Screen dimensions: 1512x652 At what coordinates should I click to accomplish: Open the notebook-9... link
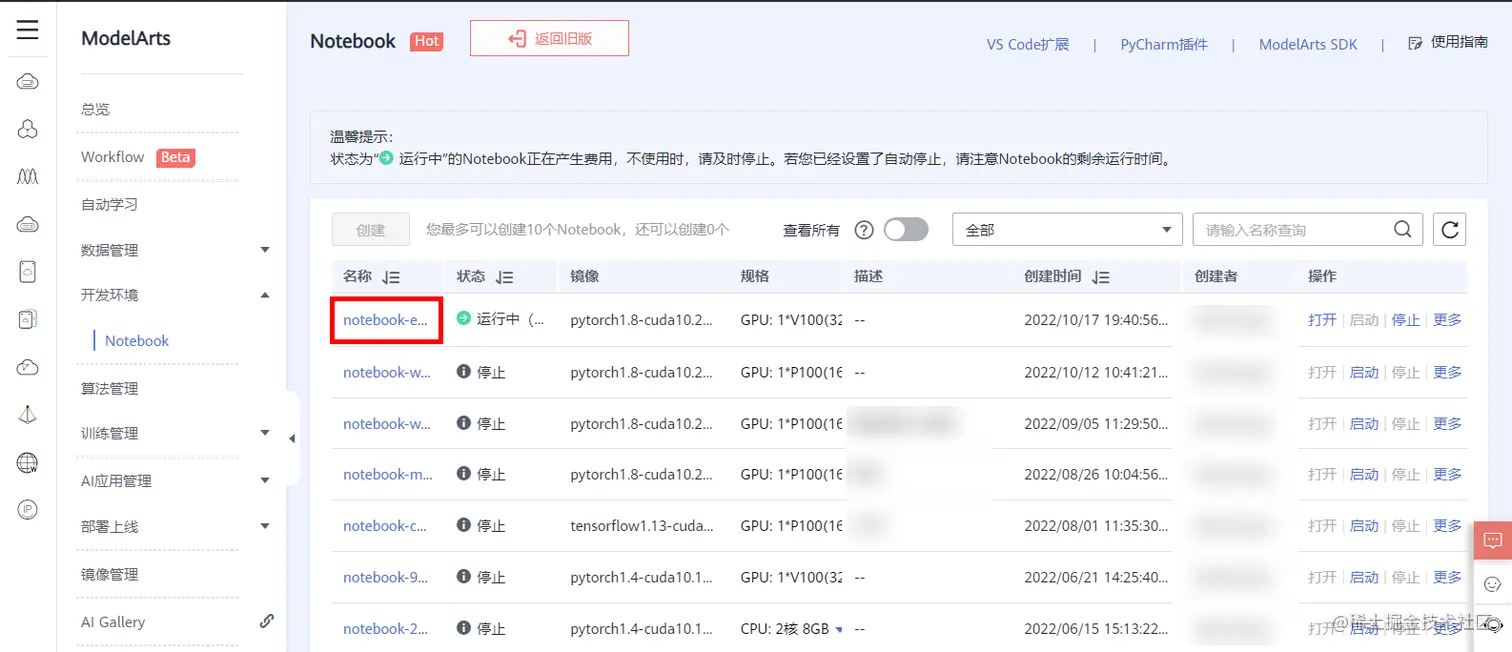pos(386,577)
